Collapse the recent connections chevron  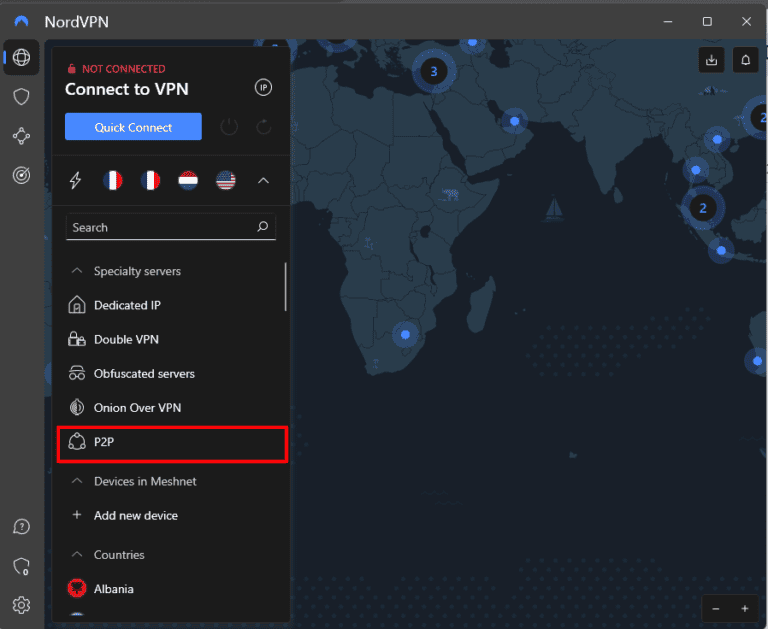pyautogui.click(x=263, y=181)
